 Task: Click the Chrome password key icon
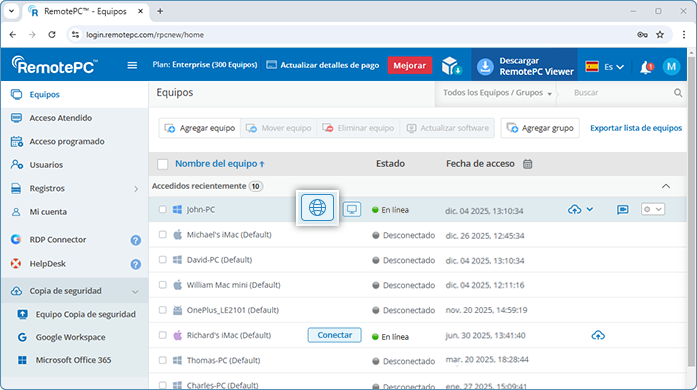coord(642,35)
